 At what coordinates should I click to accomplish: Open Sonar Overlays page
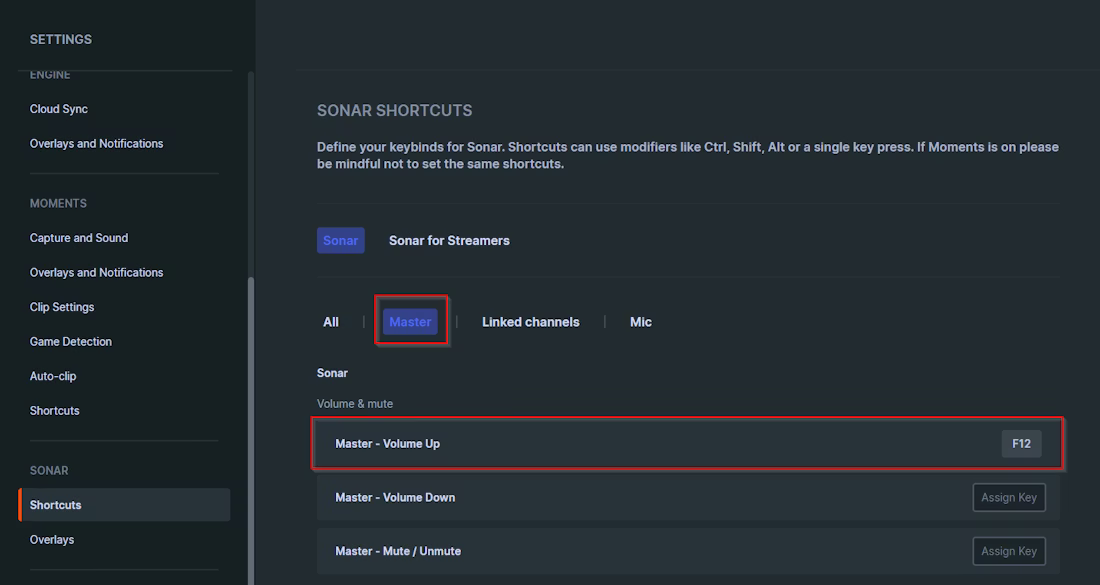(x=52, y=539)
